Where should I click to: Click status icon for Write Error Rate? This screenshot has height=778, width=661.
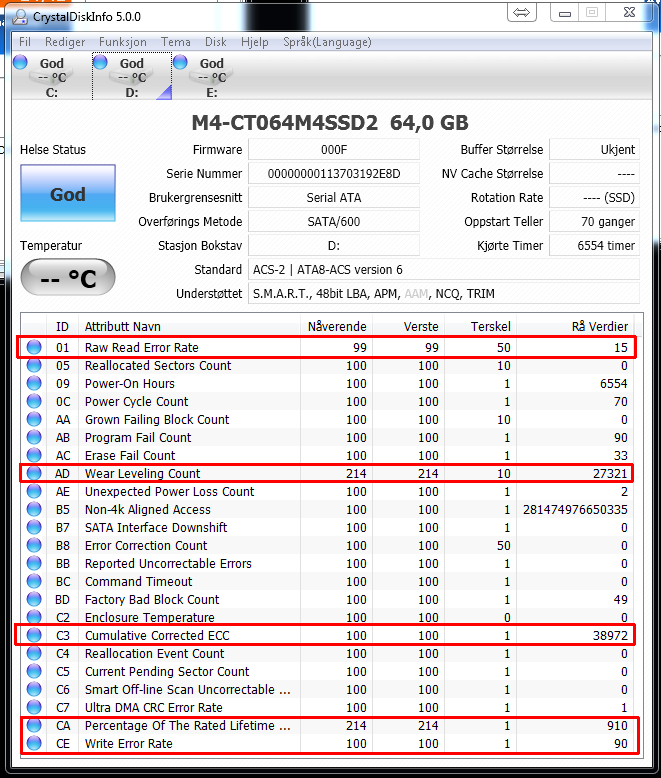point(34,743)
